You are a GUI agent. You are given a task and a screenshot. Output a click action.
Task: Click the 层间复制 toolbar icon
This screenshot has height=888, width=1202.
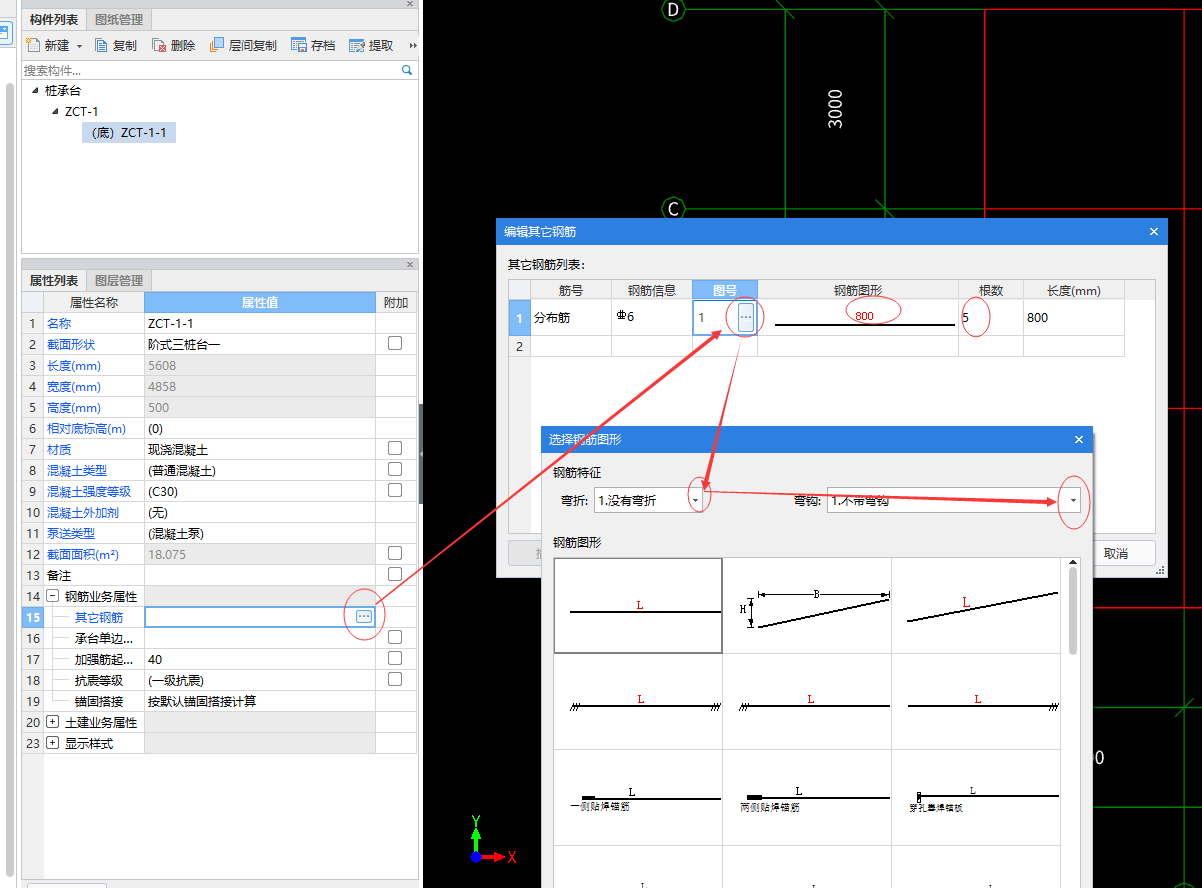point(217,45)
